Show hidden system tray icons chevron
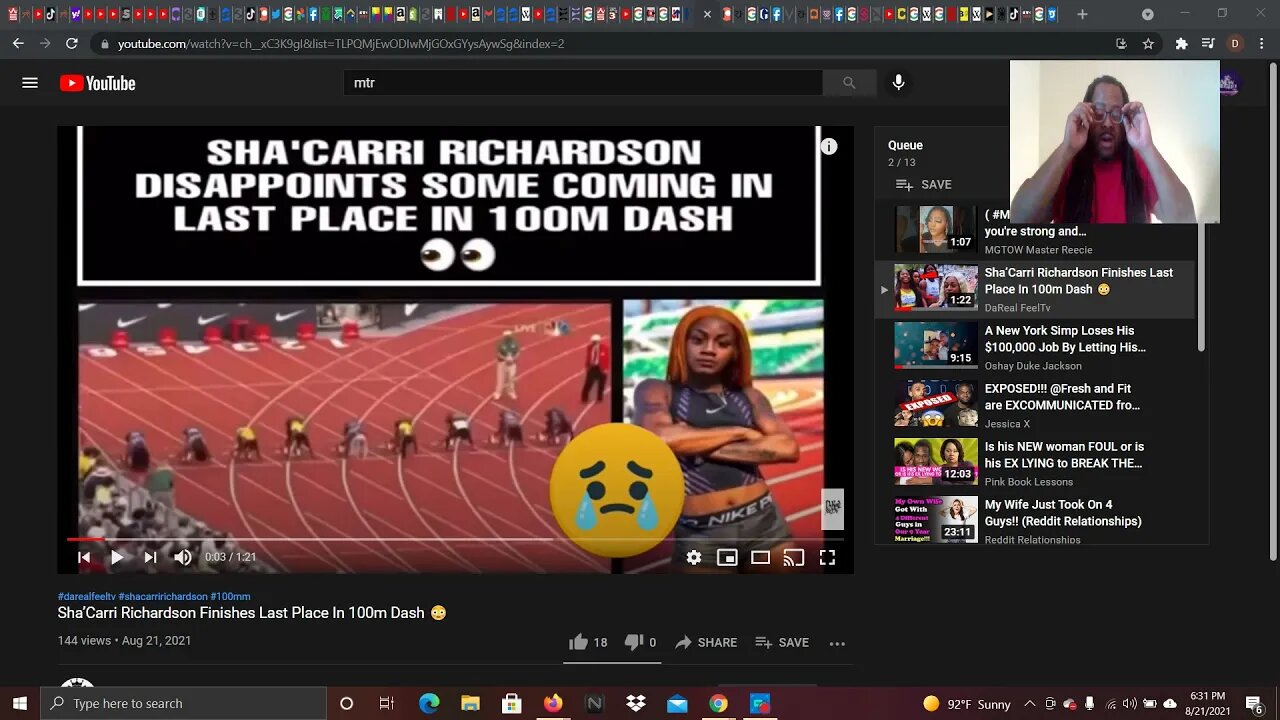The height and width of the screenshot is (720, 1280). pyautogui.click(x=1029, y=703)
